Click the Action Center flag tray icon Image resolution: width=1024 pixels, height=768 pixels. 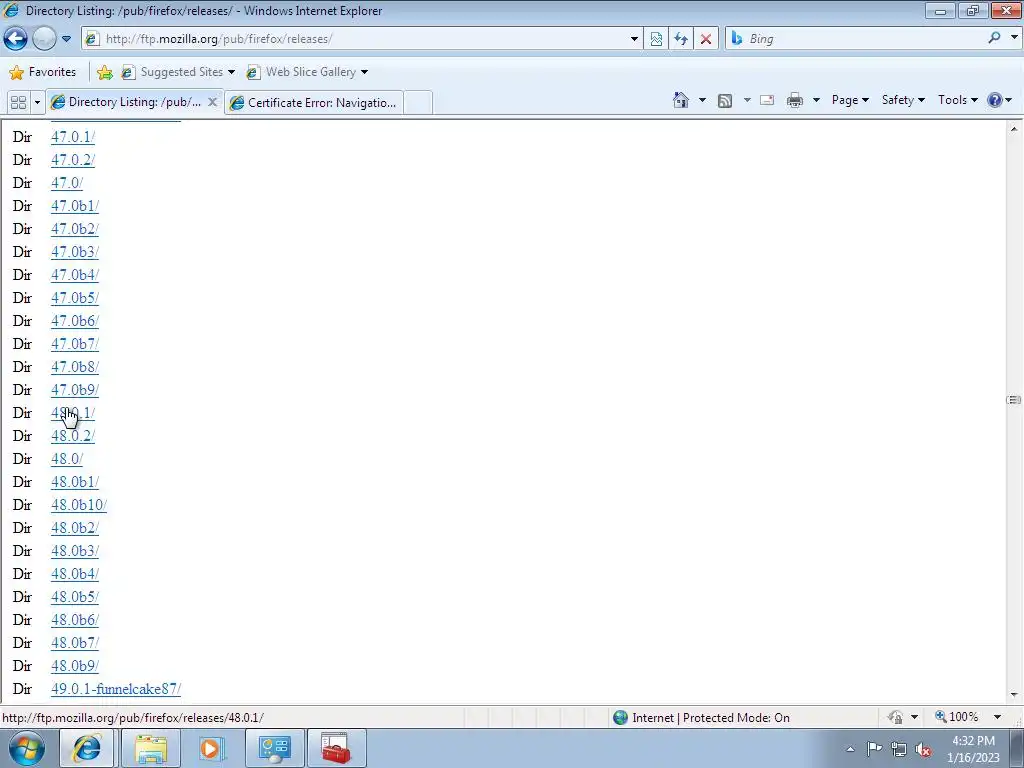click(874, 749)
